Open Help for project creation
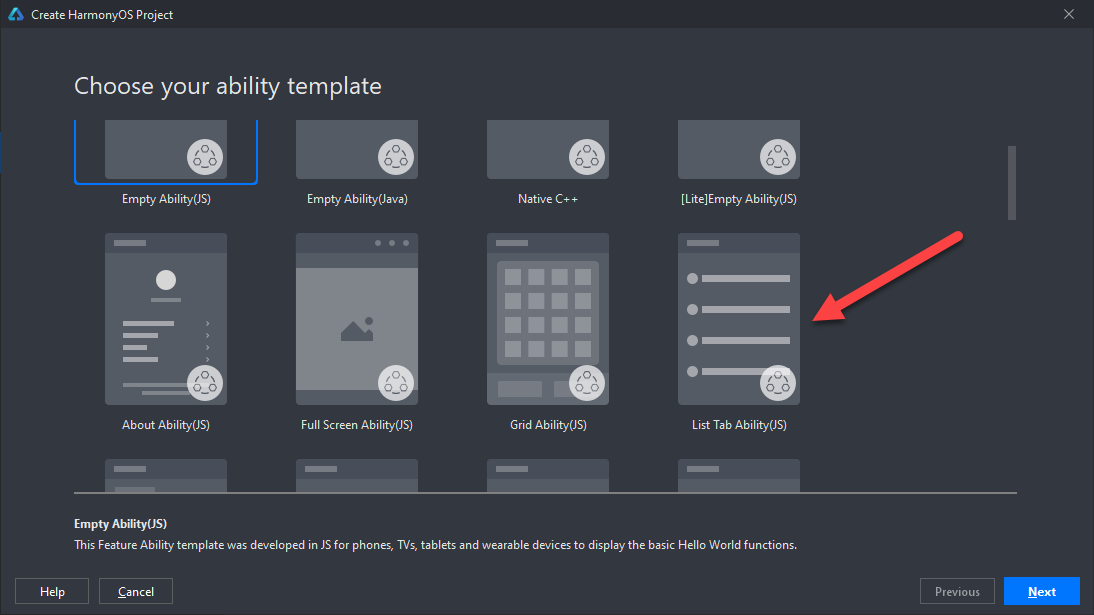The height and width of the screenshot is (615, 1094). 52,591
